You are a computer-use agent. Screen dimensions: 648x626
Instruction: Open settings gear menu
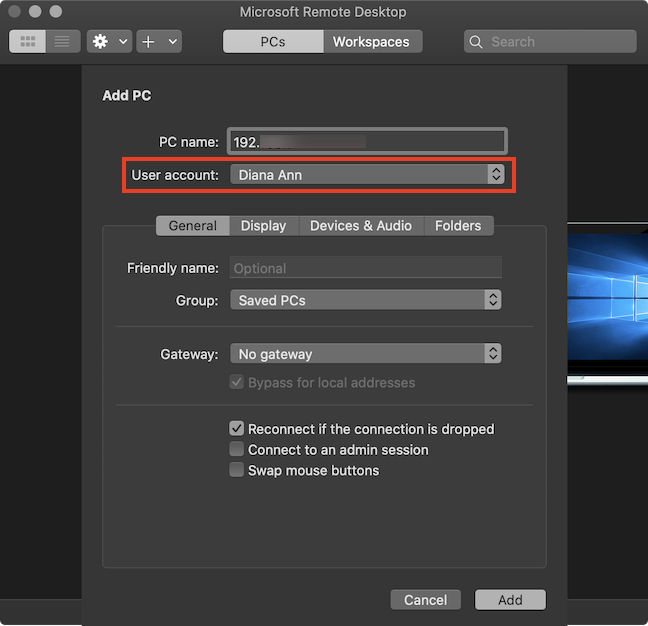(100, 41)
